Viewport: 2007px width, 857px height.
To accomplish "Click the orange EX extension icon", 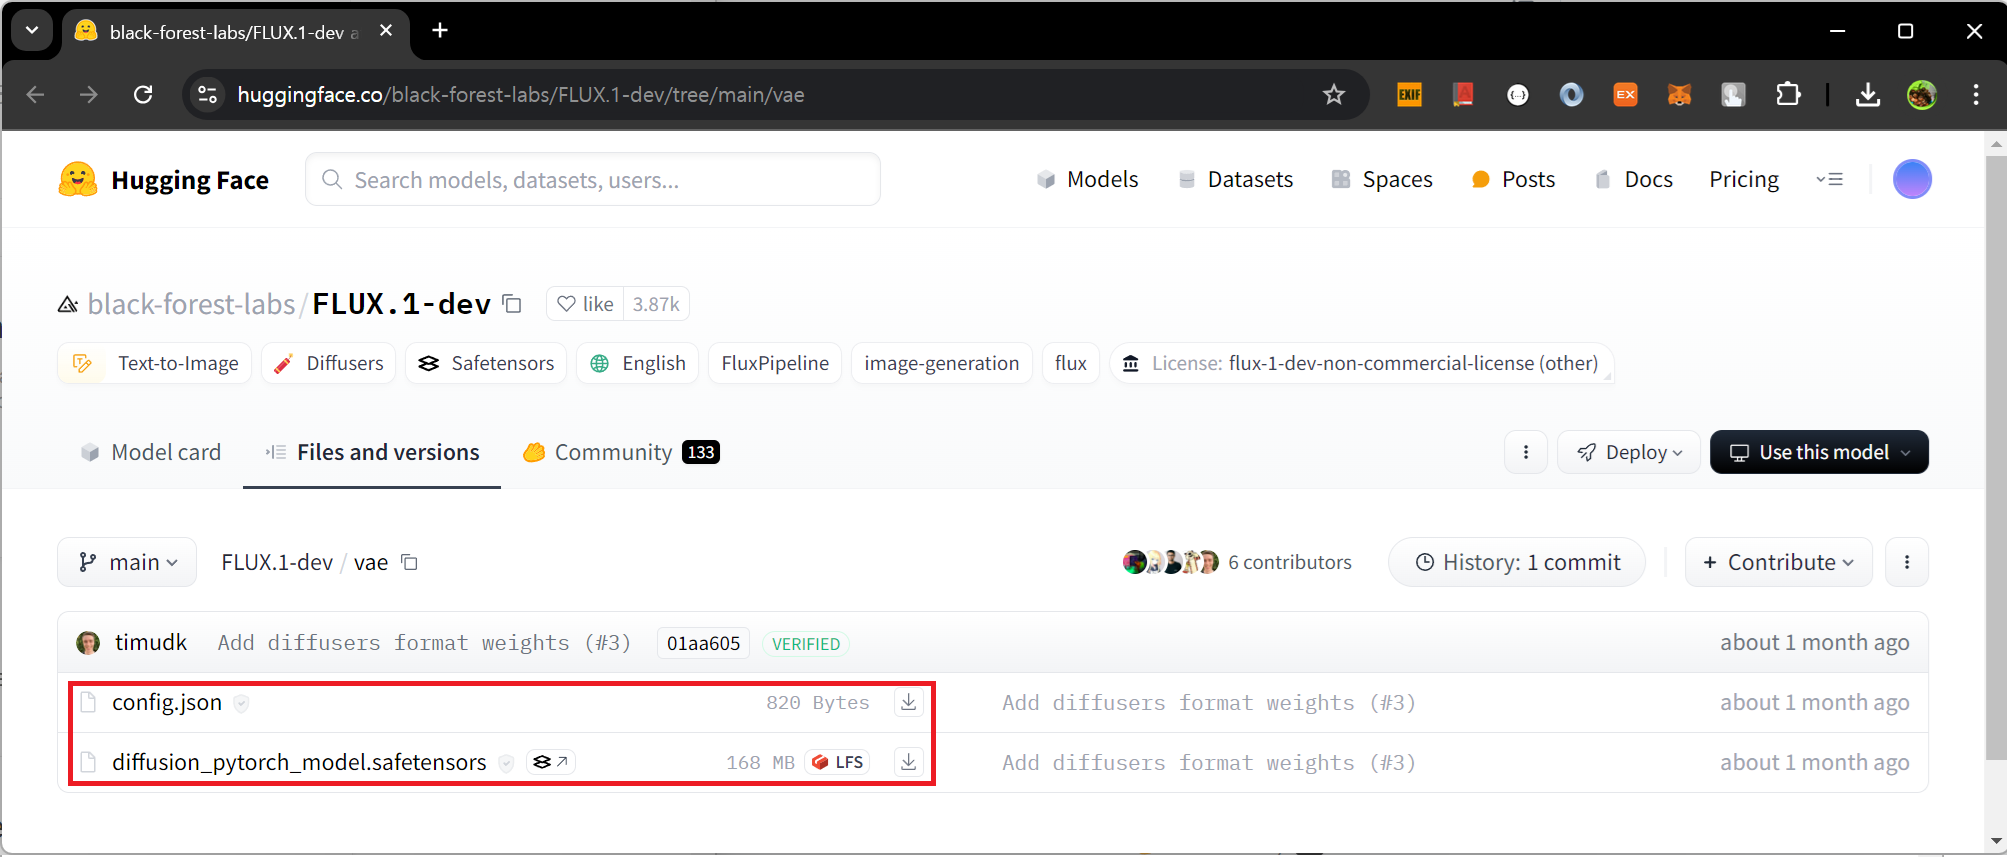I will point(1626,95).
